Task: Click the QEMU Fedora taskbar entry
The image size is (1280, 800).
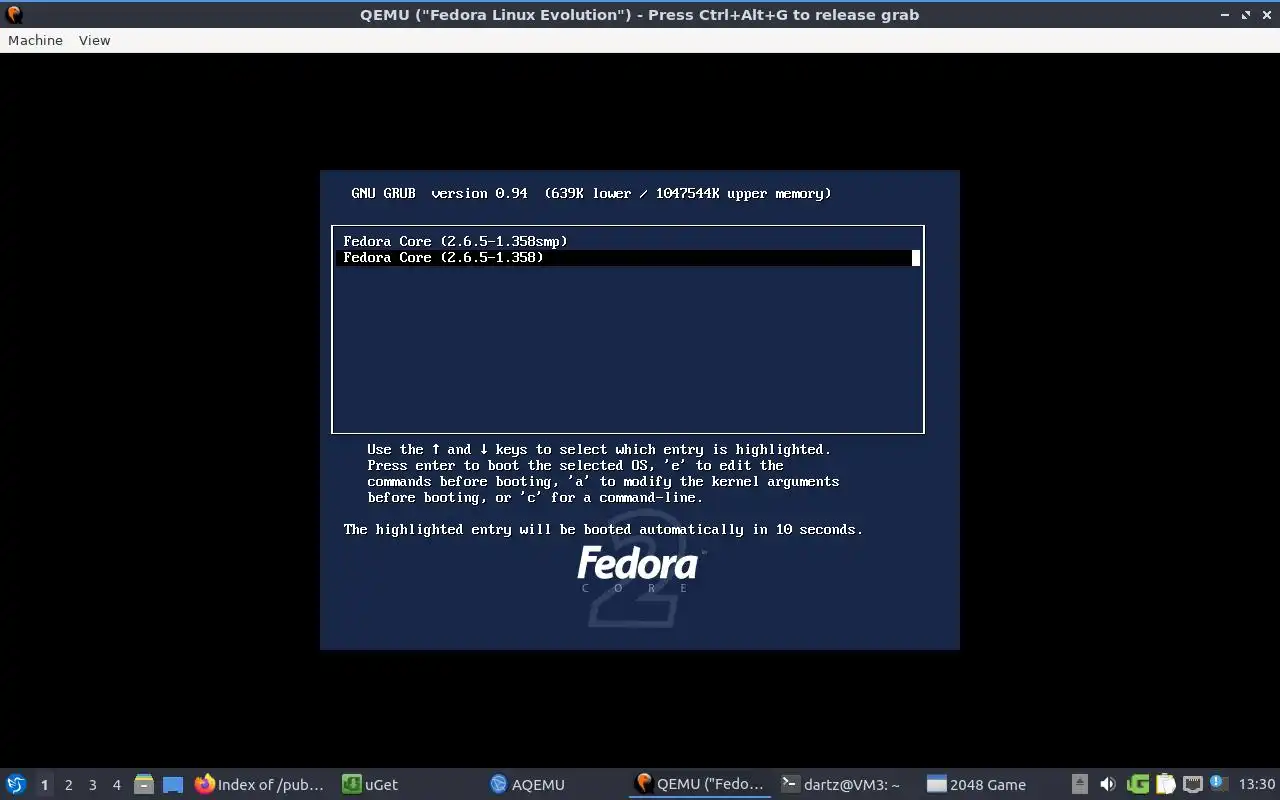Action: [700, 785]
